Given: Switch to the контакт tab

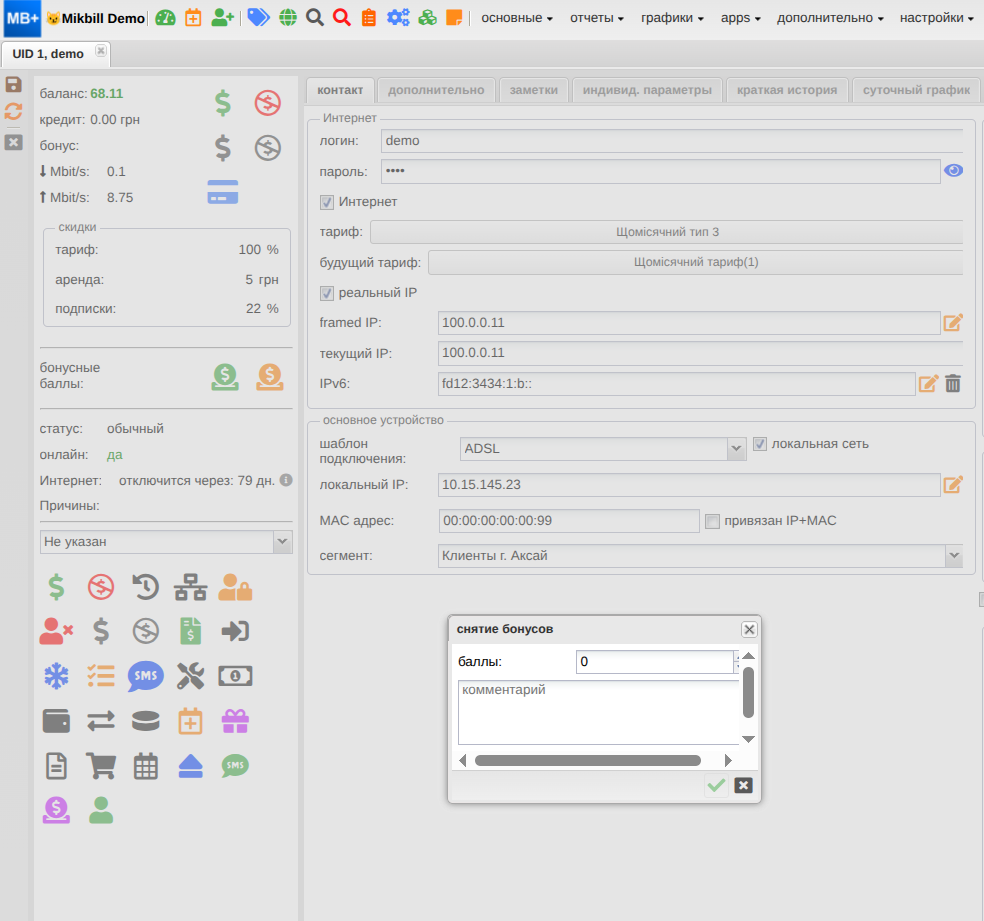Looking at the screenshot, I should [340, 90].
